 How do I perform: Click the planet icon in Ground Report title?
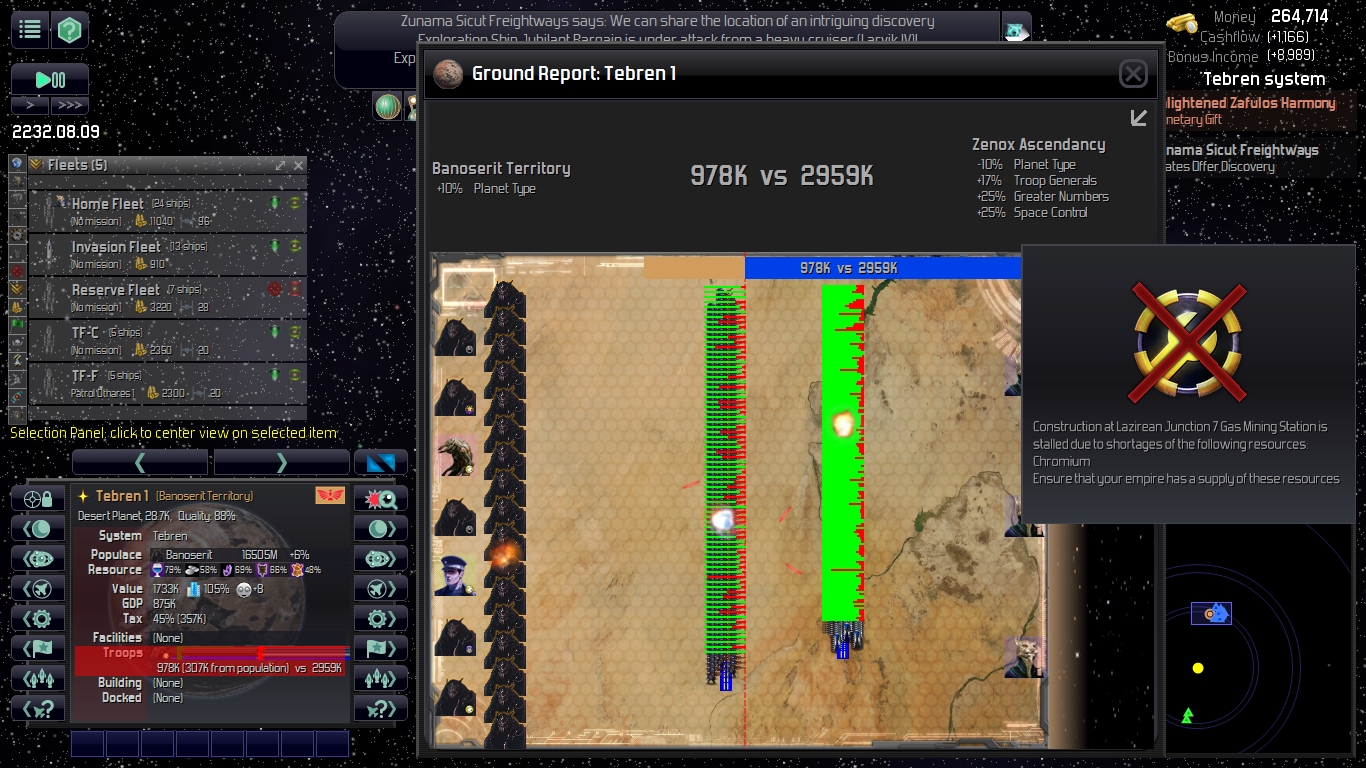click(x=448, y=73)
